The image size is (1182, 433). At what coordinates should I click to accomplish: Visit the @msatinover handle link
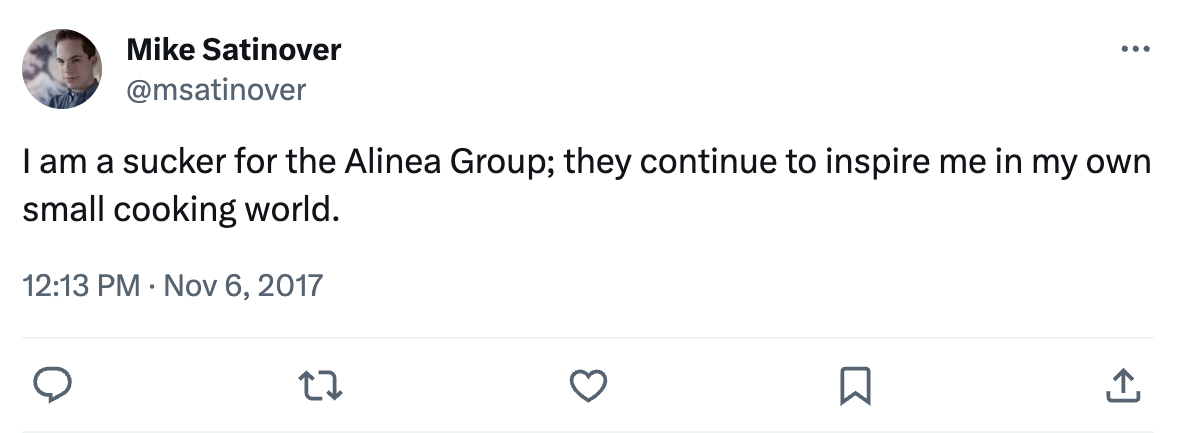tap(216, 90)
